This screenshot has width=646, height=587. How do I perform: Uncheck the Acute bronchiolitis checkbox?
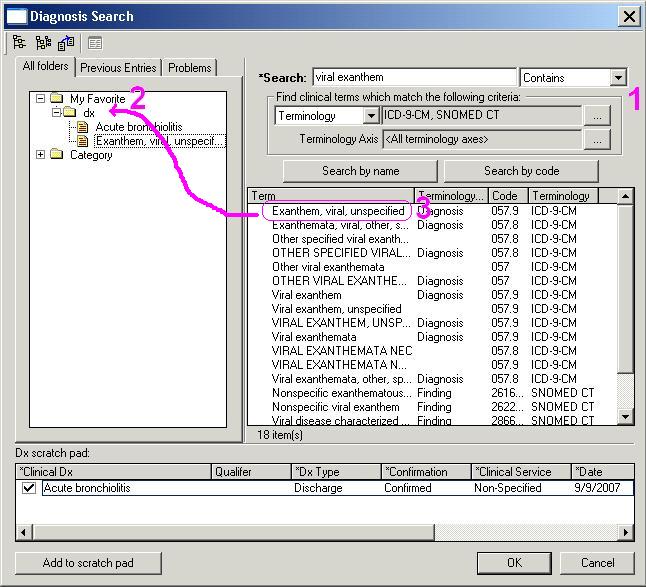(x=29, y=488)
